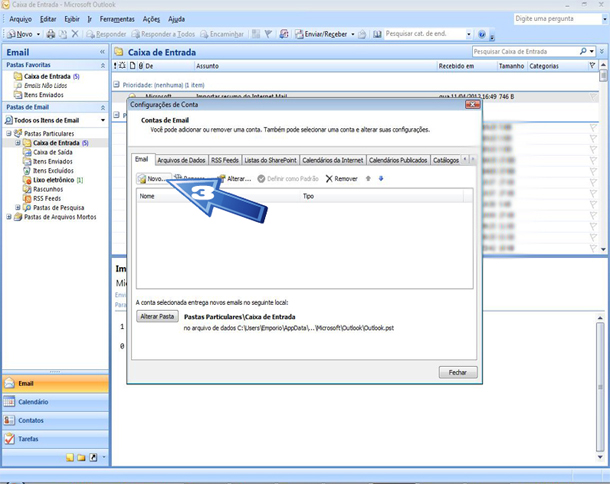Screen dimensions: 610x484
Task: Select Lixo eletrônico folder
Action: click(53, 180)
